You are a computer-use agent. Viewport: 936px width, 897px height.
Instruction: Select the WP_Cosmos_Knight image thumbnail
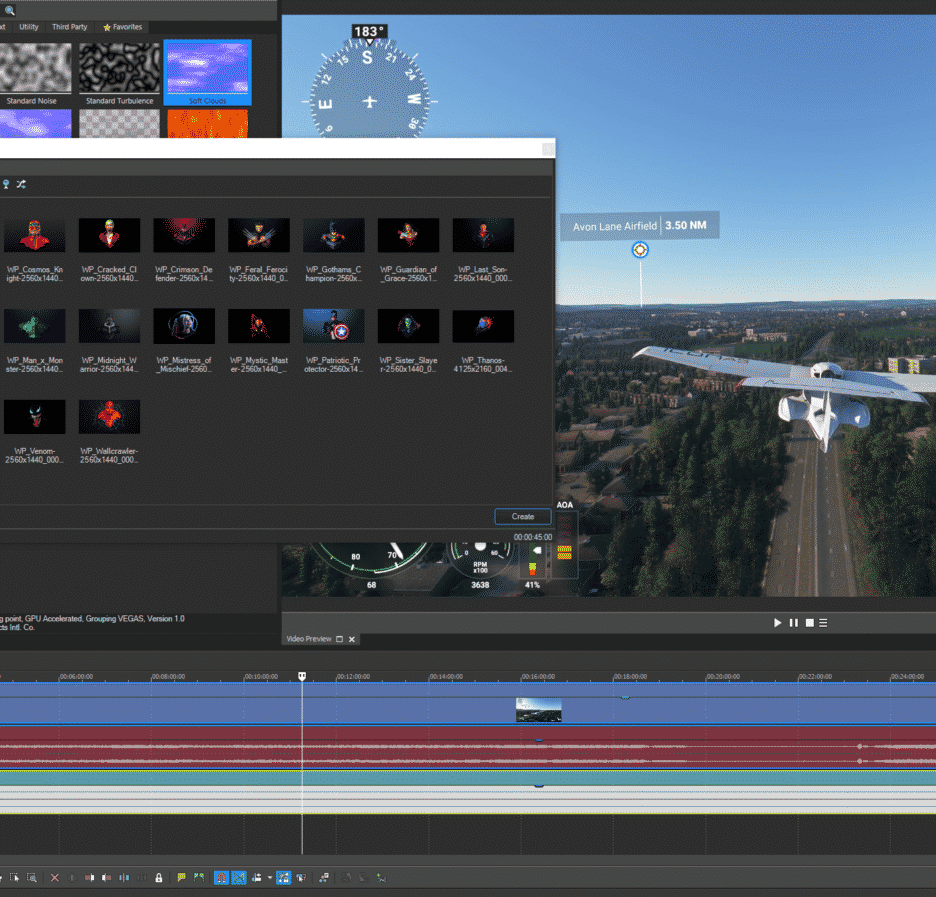pyautogui.click(x=35, y=235)
